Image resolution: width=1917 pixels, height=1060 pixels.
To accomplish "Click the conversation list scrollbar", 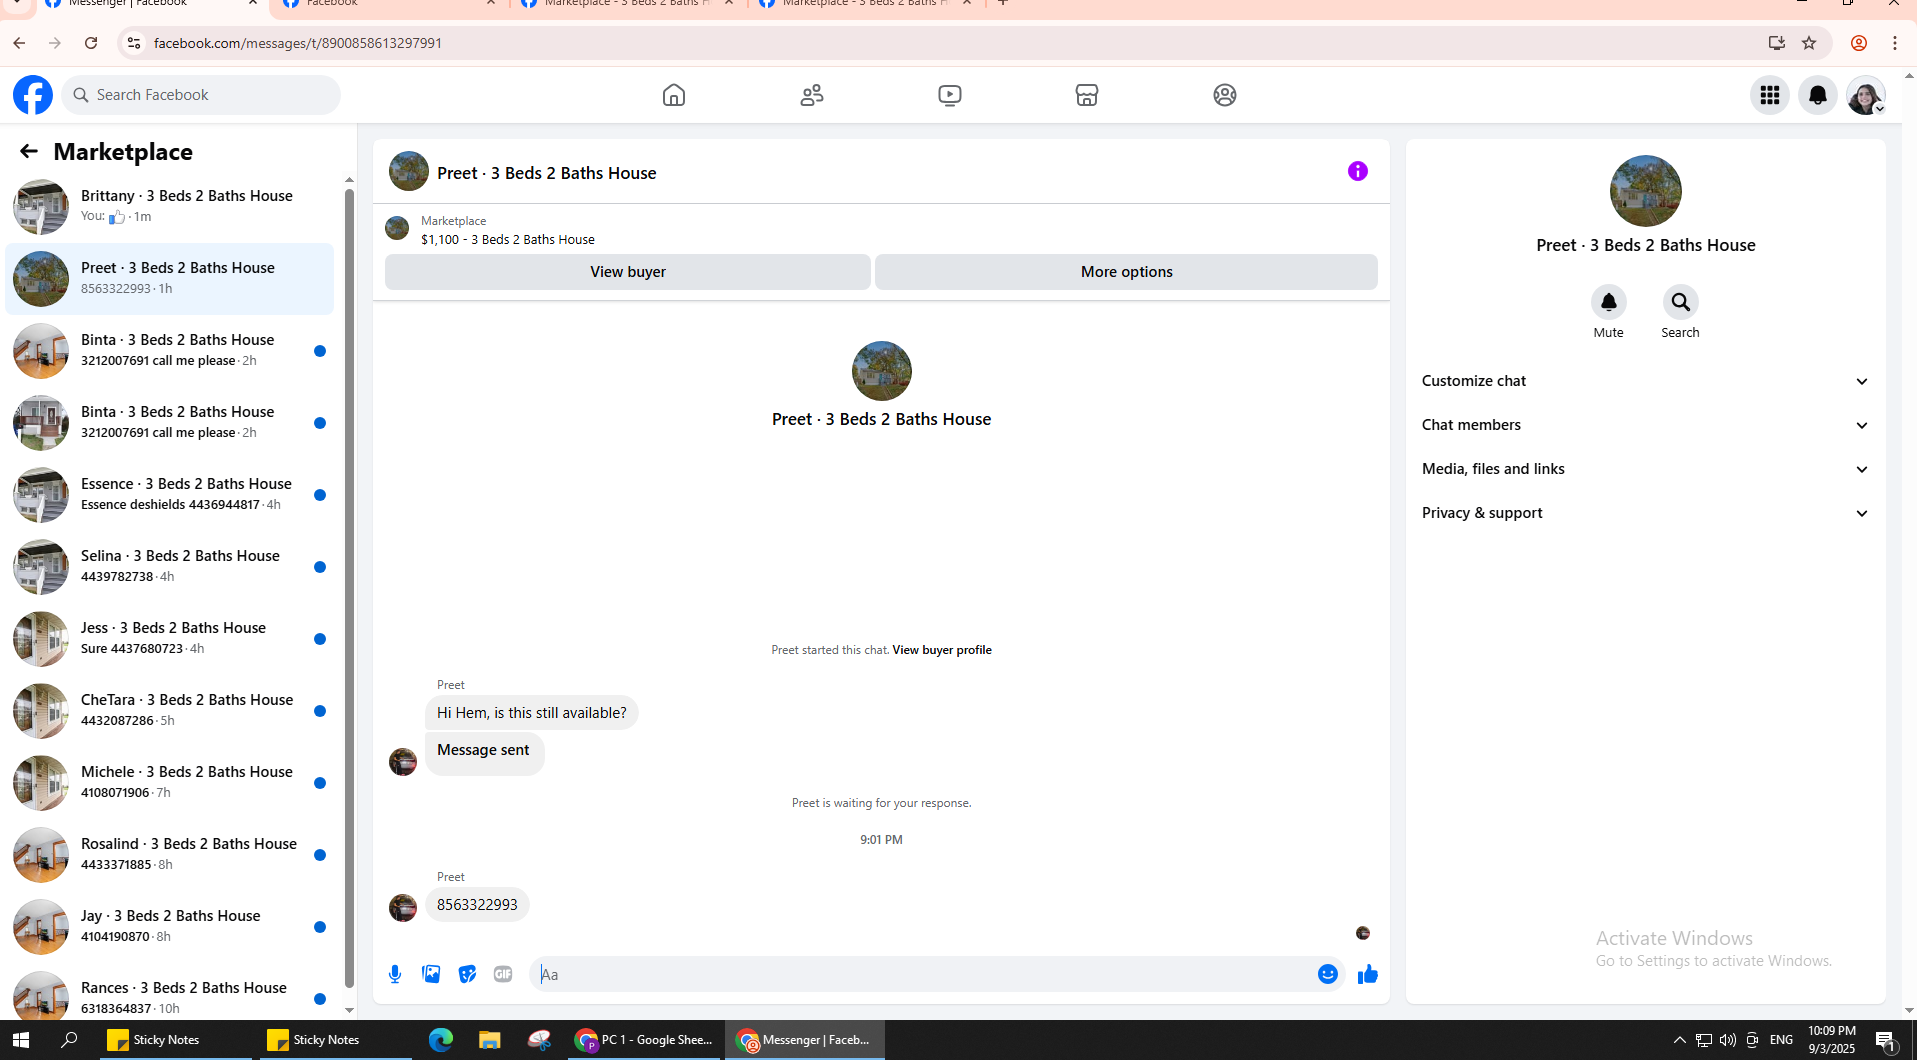I will click(349, 590).
